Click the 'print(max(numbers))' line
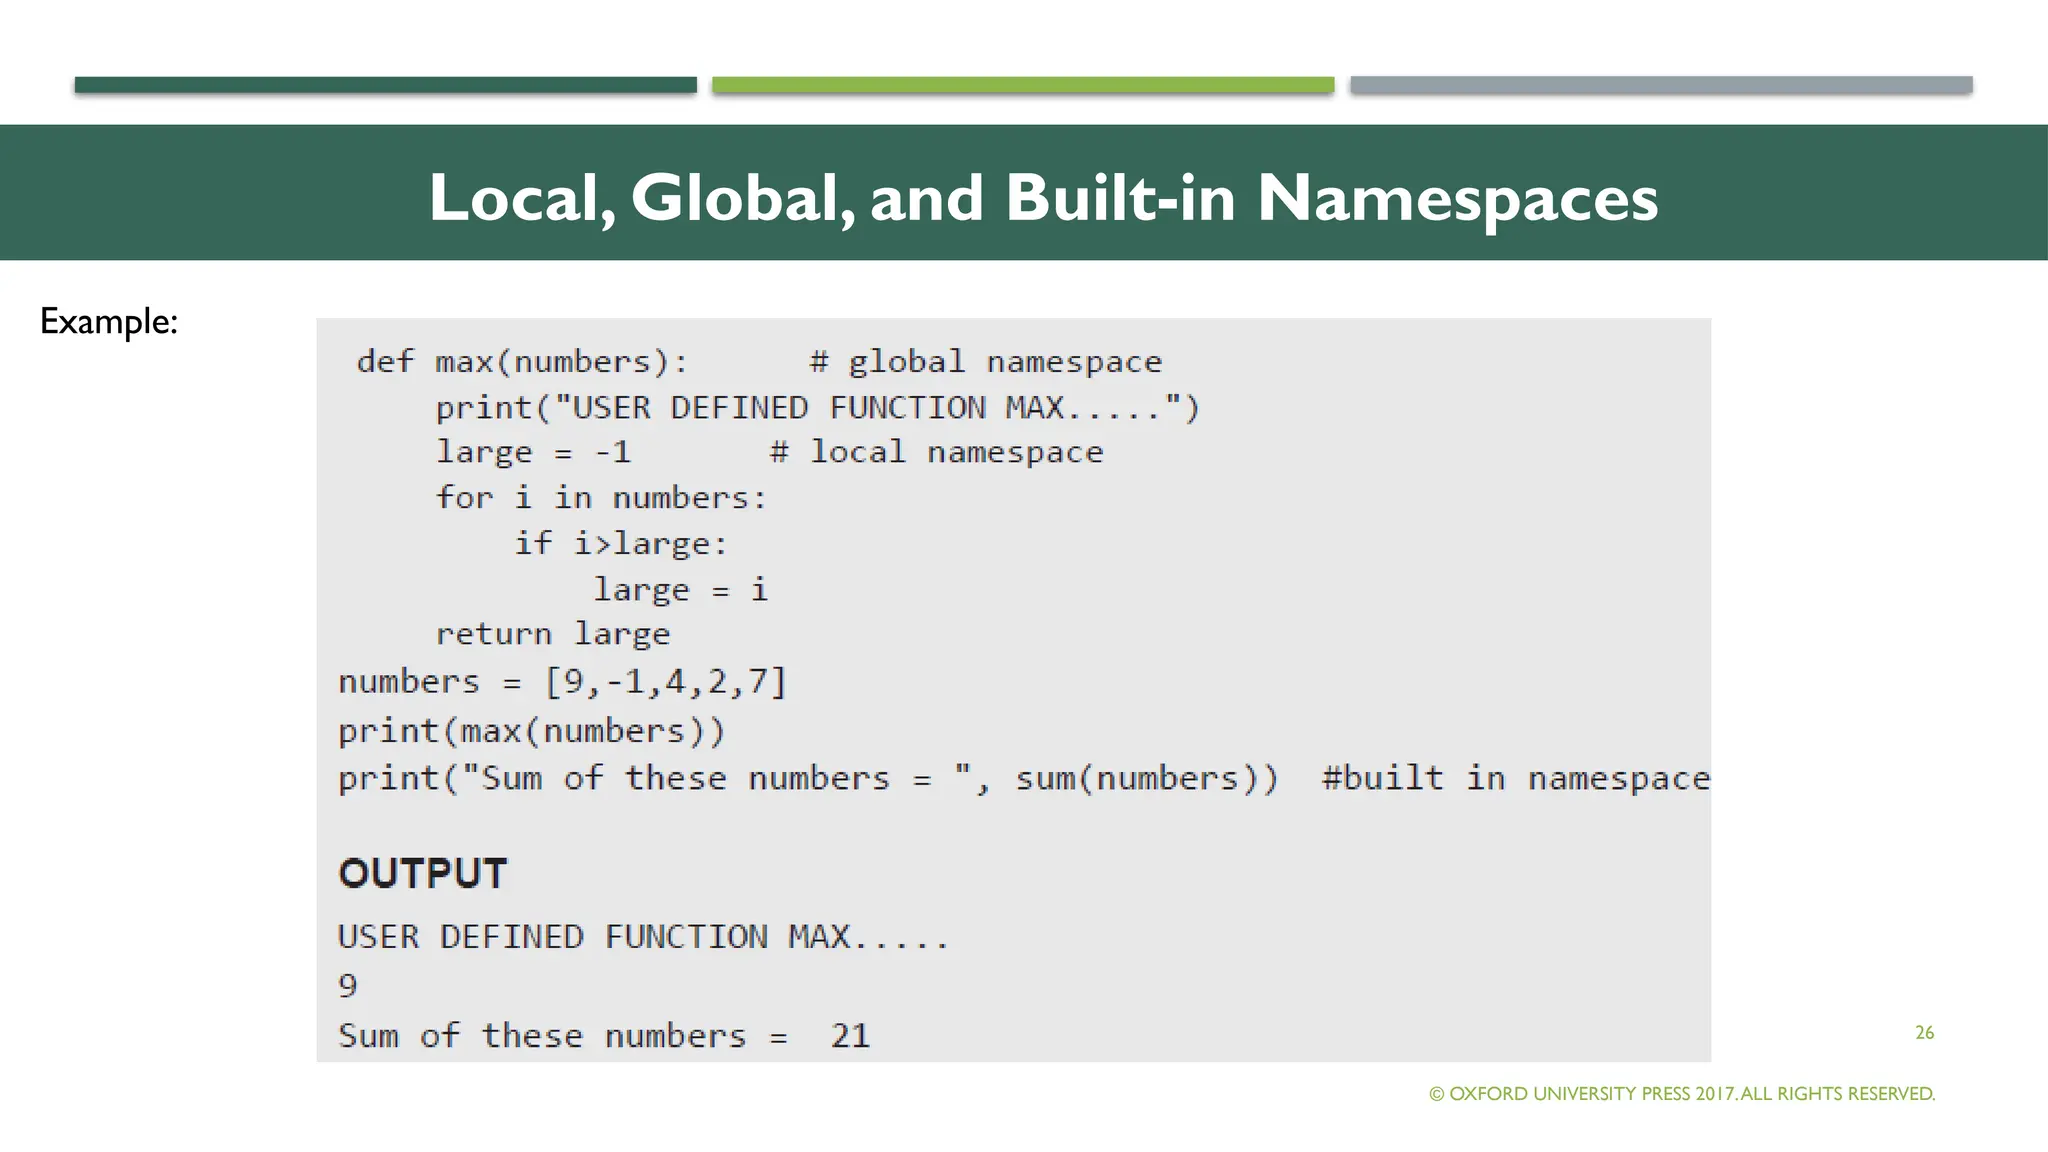The width and height of the screenshot is (2048, 1152). 531,731
